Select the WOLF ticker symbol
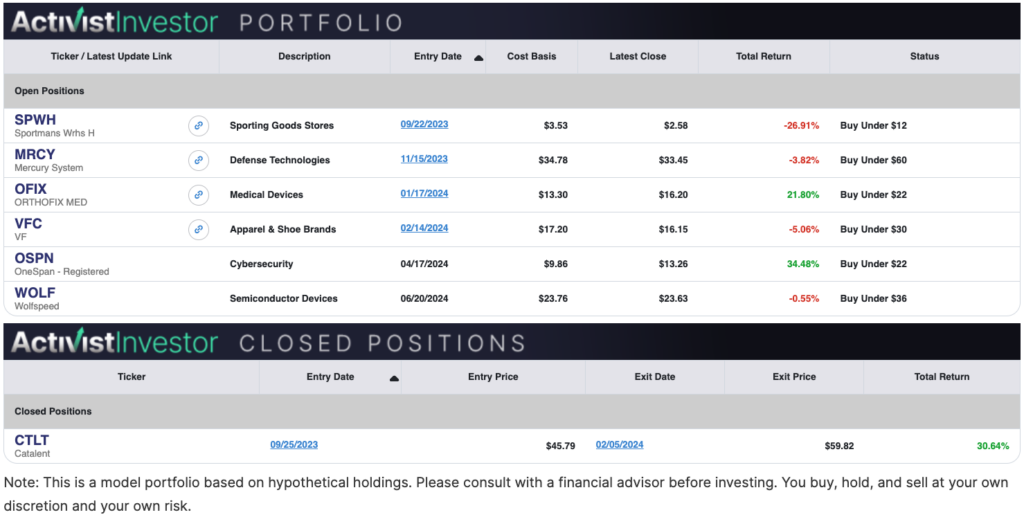This screenshot has width=1024, height=517. tap(35, 292)
